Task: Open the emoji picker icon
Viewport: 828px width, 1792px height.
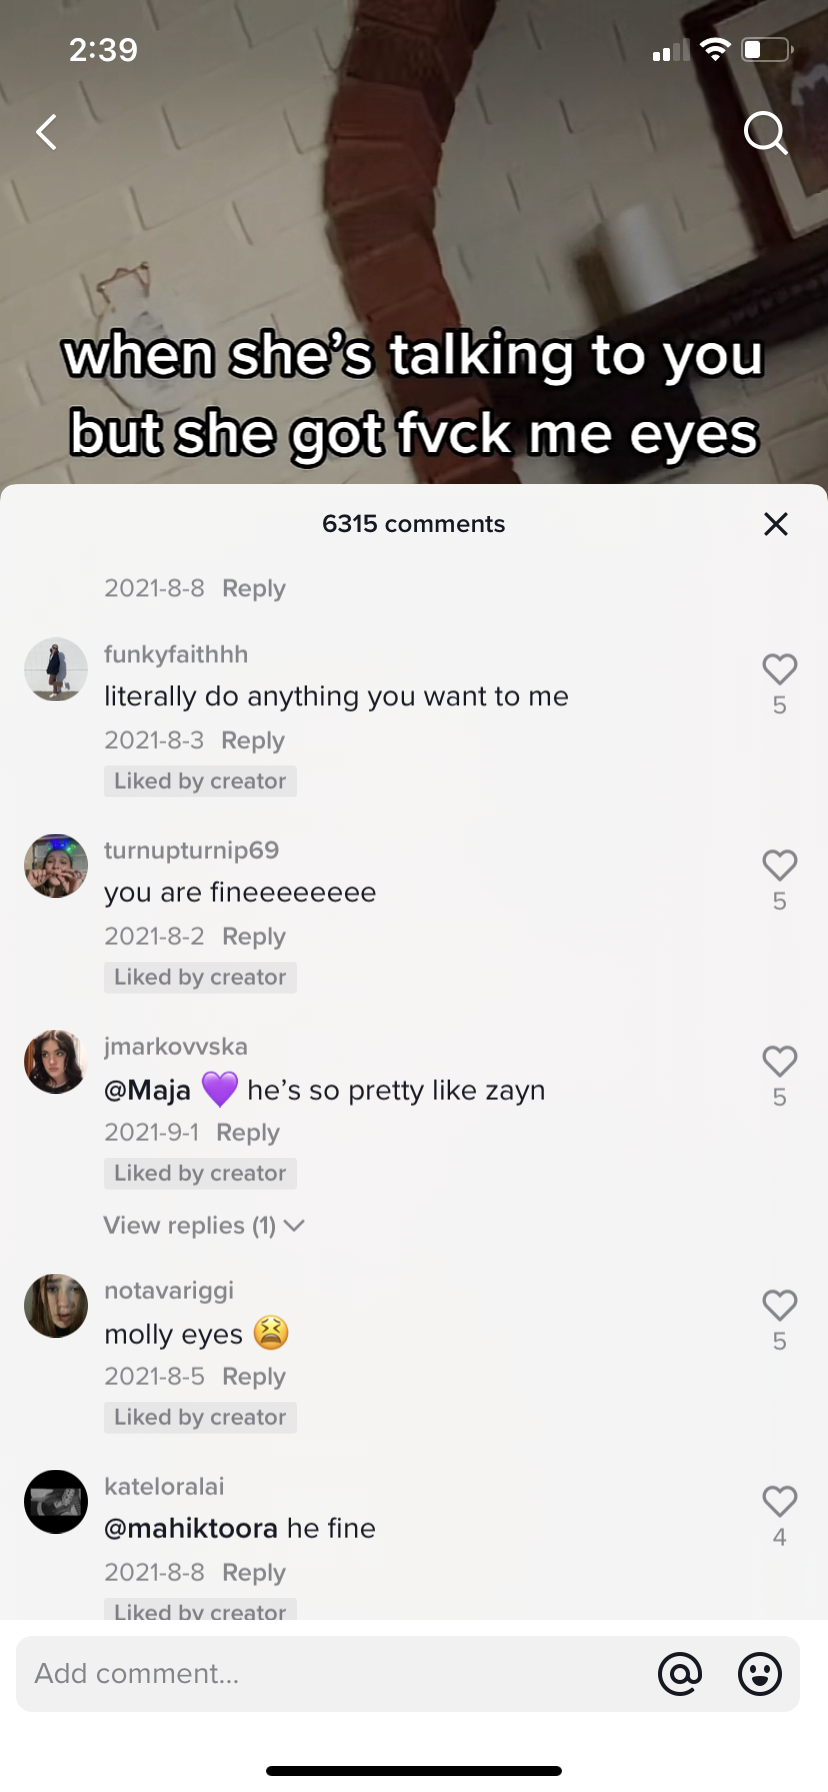Action: click(x=760, y=1673)
